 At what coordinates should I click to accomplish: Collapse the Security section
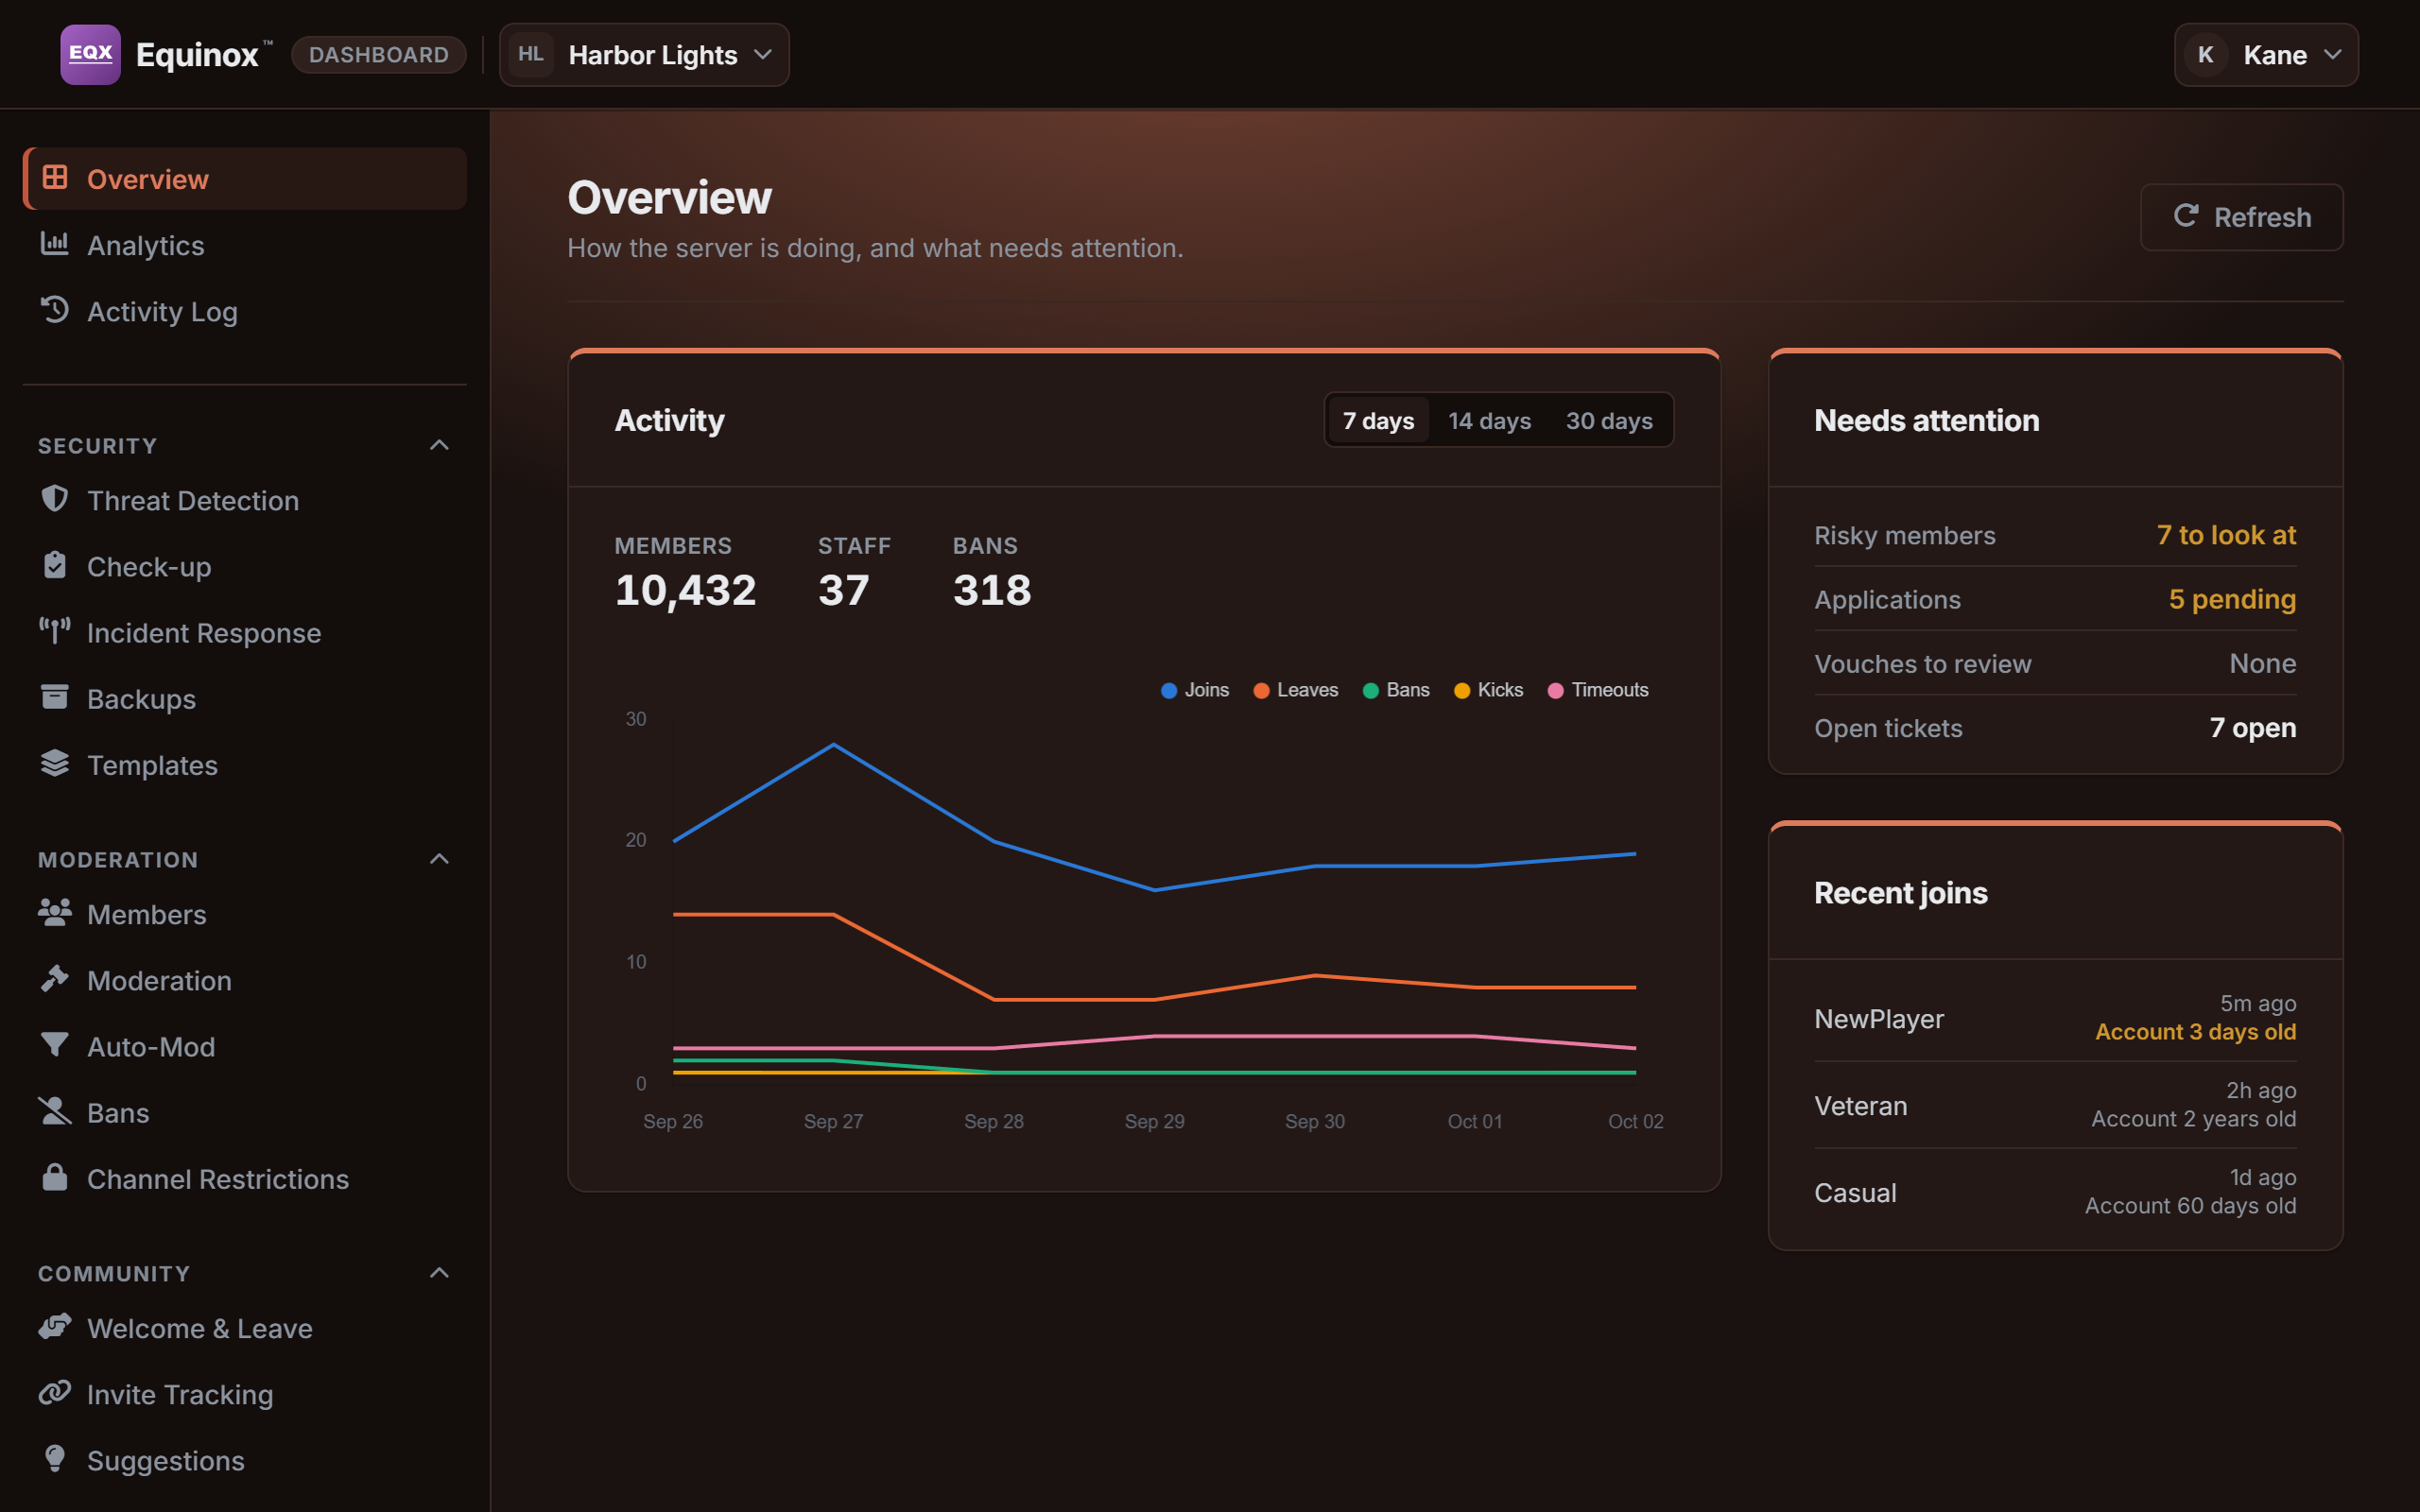pyautogui.click(x=439, y=445)
